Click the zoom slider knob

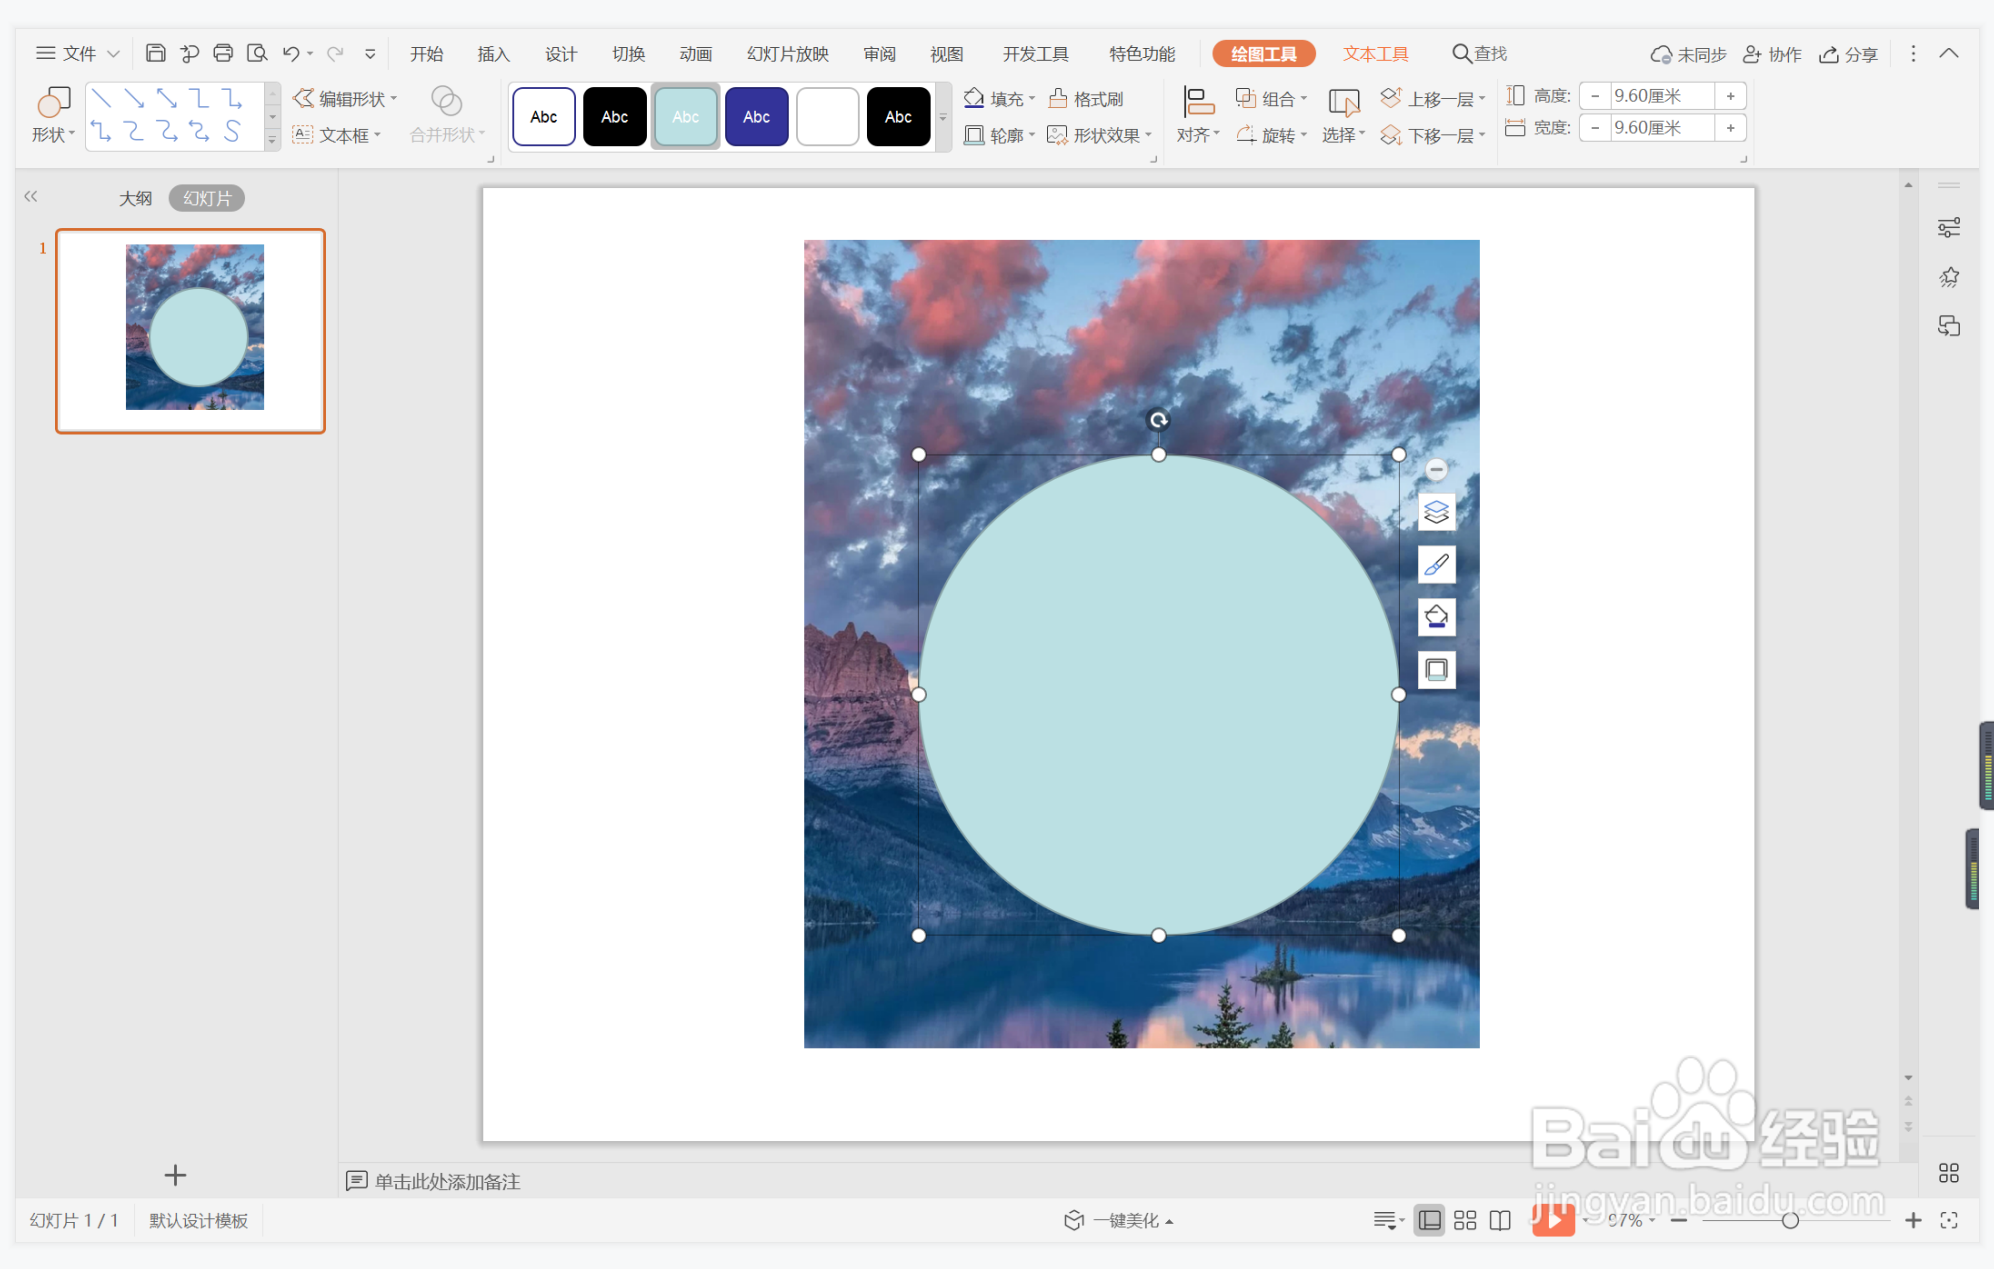point(1790,1220)
